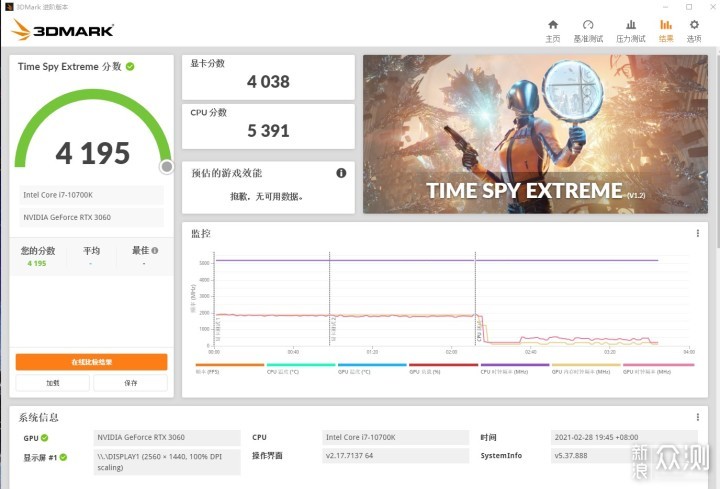Switch to the 结果 results tab
The height and width of the screenshot is (489, 720).
pos(666,31)
